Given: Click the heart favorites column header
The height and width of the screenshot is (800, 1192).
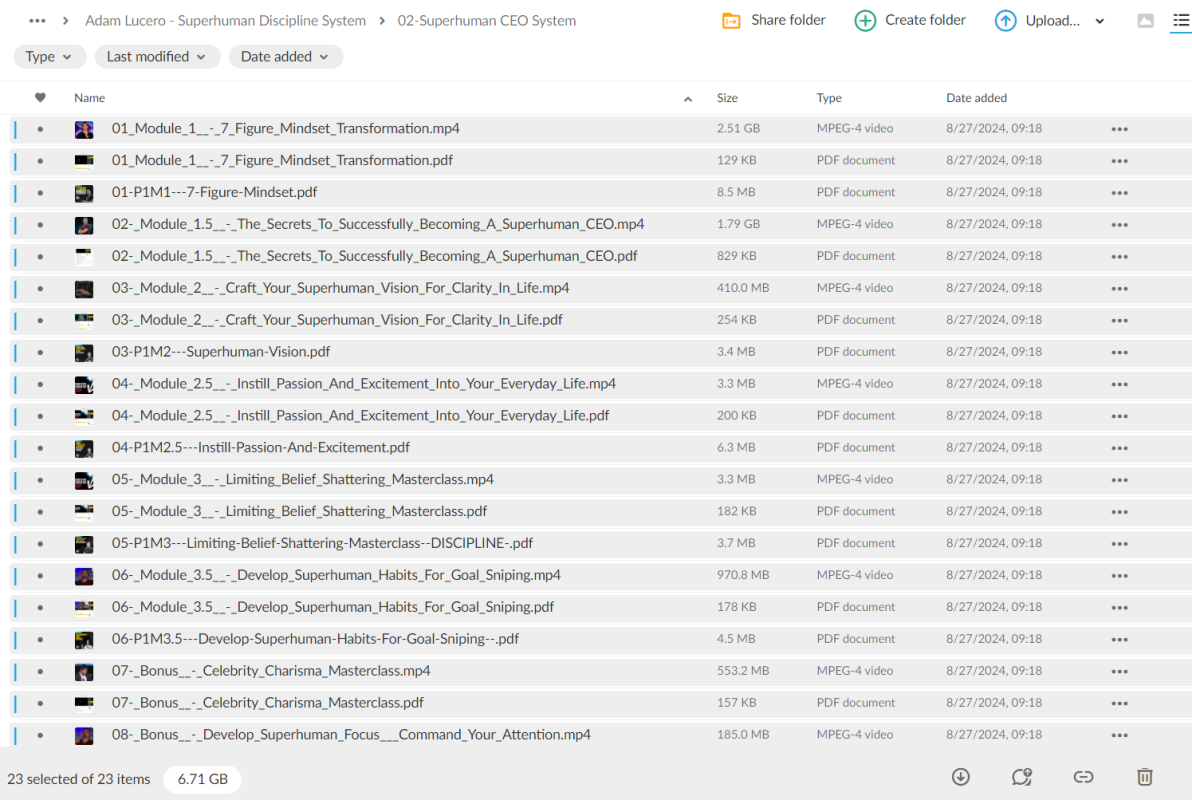Looking at the screenshot, I should [x=40, y=98].
